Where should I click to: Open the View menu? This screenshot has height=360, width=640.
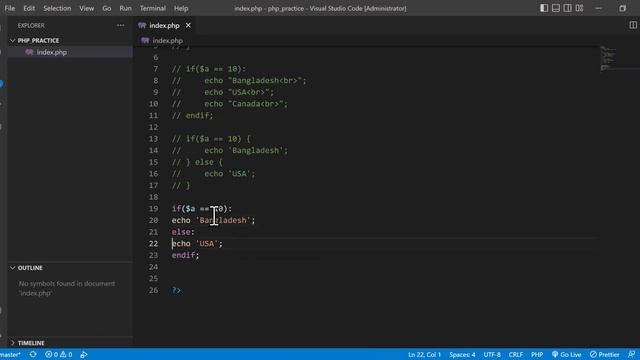87,8
